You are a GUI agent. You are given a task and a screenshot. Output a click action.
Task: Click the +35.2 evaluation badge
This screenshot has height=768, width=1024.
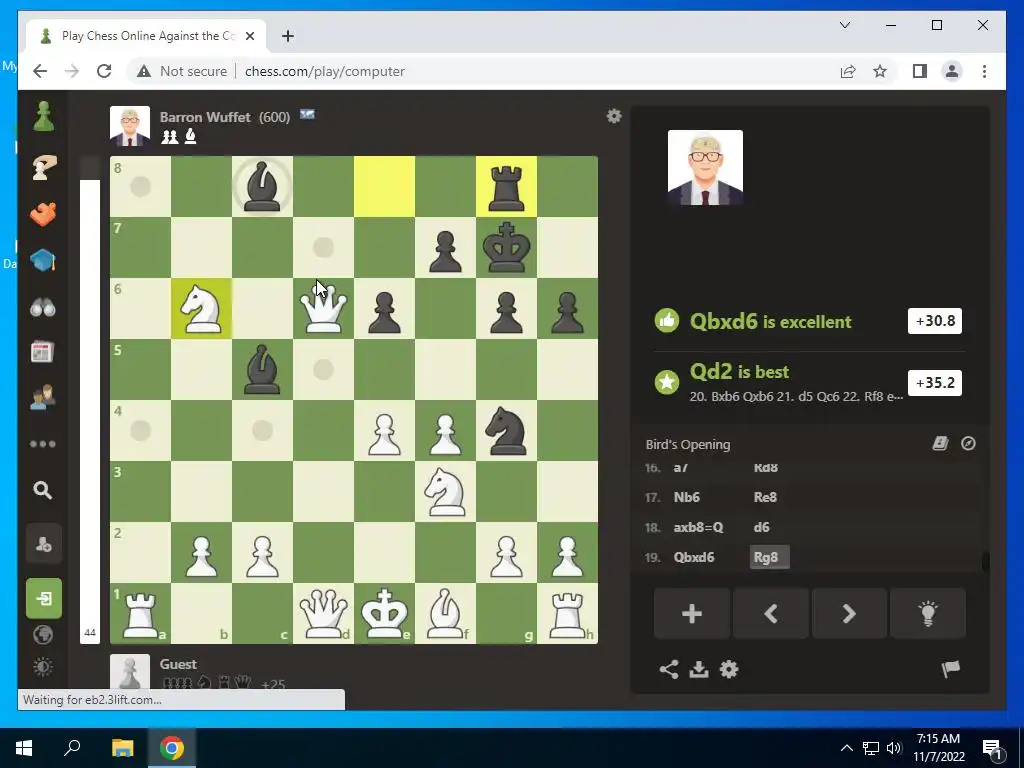point(935,383)
